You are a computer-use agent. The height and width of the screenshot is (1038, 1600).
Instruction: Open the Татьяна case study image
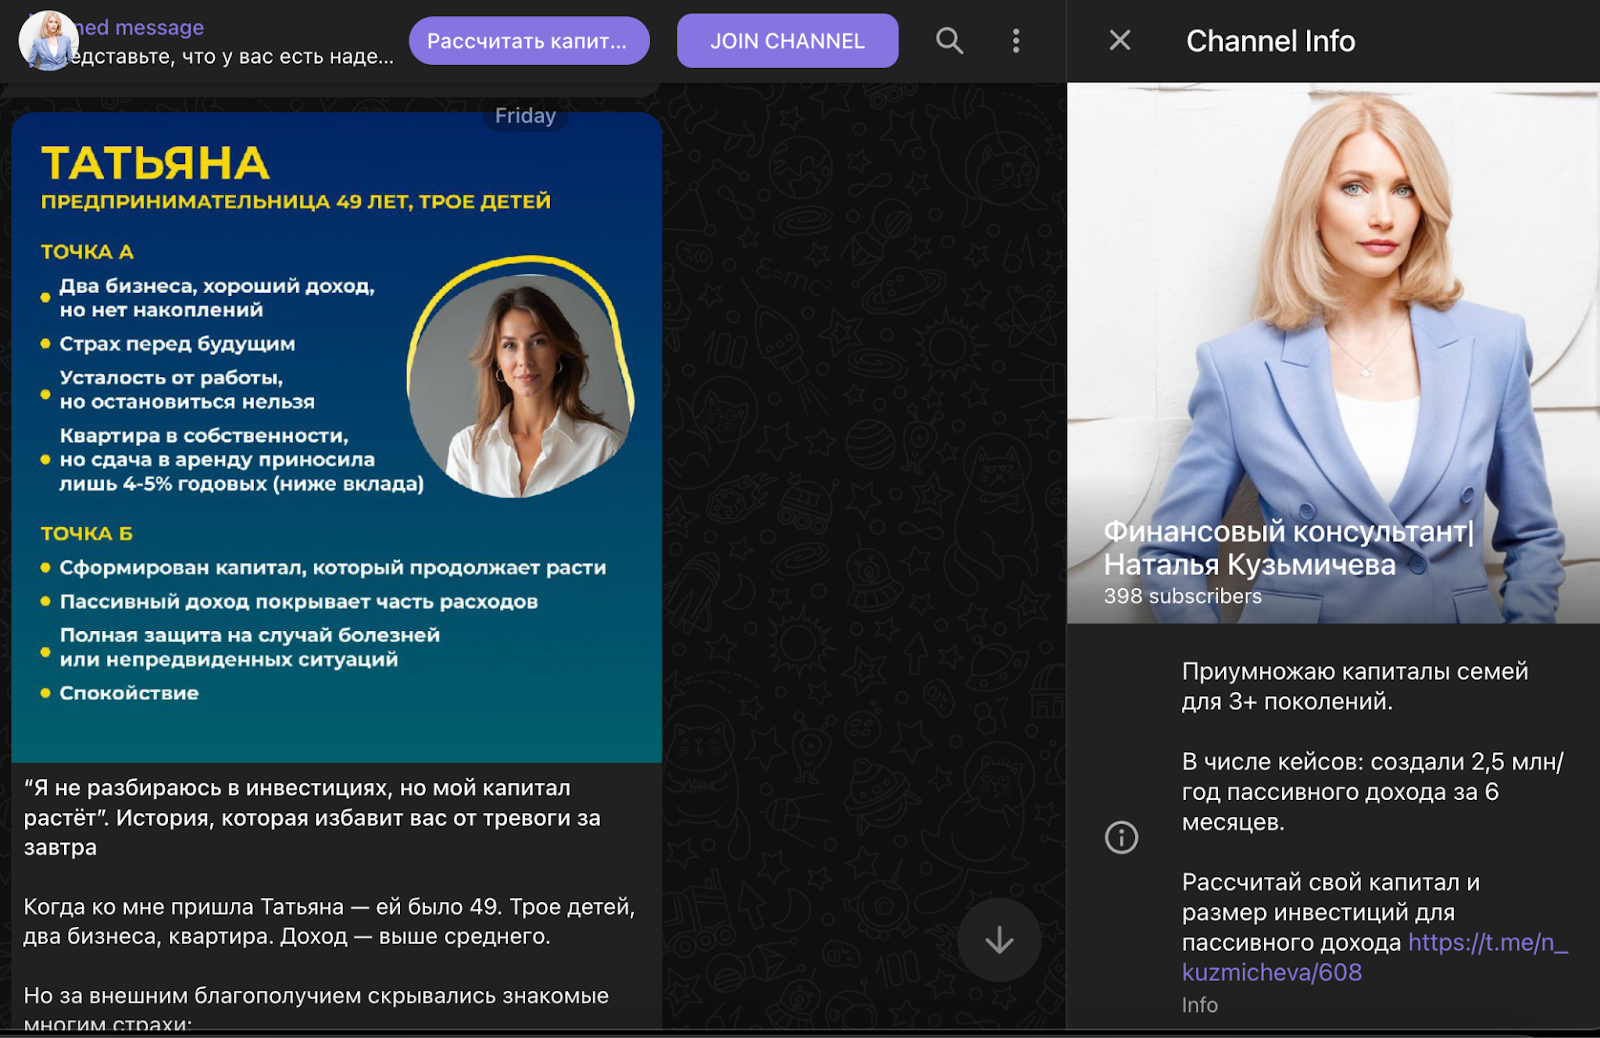coord(336,437)
